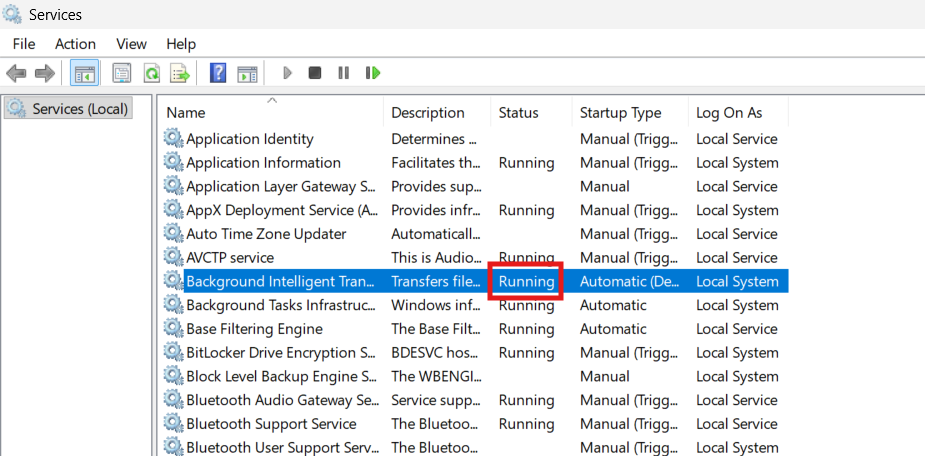This screenshot has height=456, width=925.
Task: Click 'Transfers file...' description cell
Action: click(x=436, y=282)
